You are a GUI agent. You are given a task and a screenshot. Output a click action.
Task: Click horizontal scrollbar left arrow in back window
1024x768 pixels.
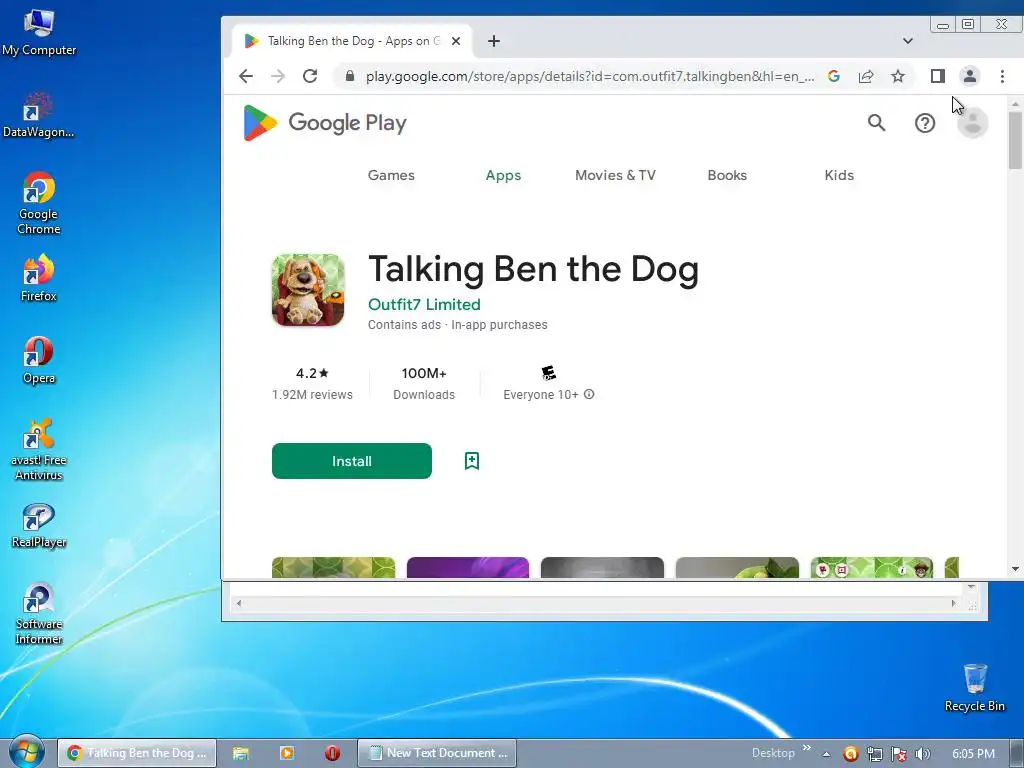point(239,603)
